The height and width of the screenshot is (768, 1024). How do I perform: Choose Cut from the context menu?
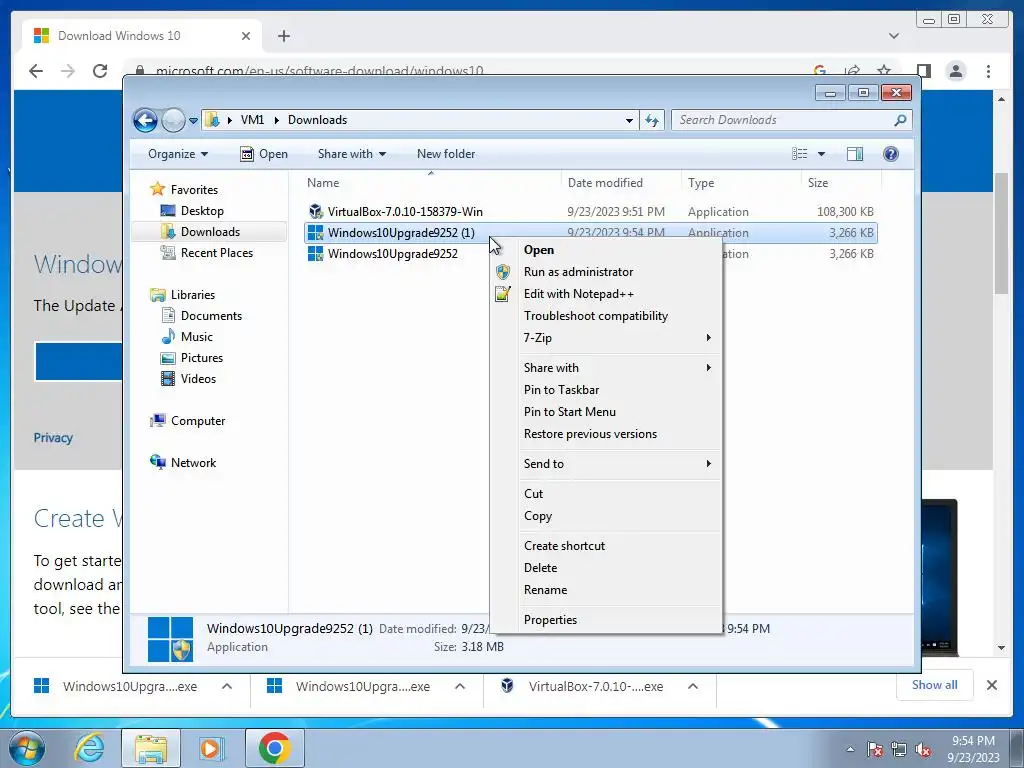tap(606, 494)
